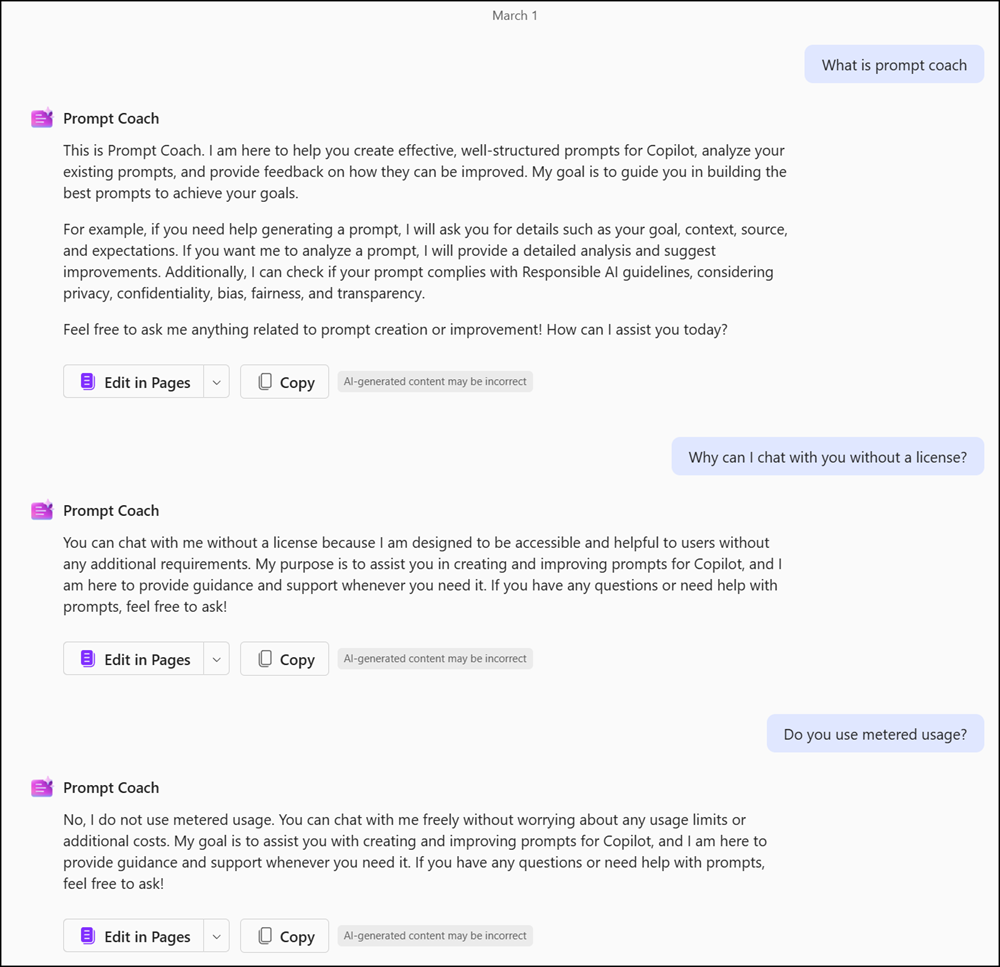The image size is (1000, 967).
Task: Click the Prompt Coach name above the license reply
Action: [x=111, y=511]
